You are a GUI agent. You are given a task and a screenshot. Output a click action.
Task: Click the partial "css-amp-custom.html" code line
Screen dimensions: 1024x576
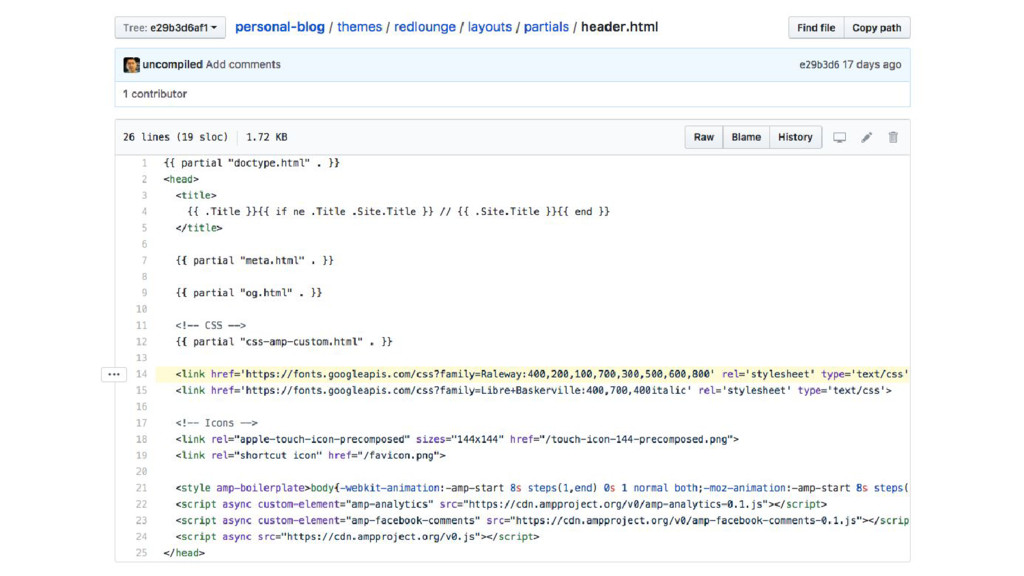(x=284, y=342)
